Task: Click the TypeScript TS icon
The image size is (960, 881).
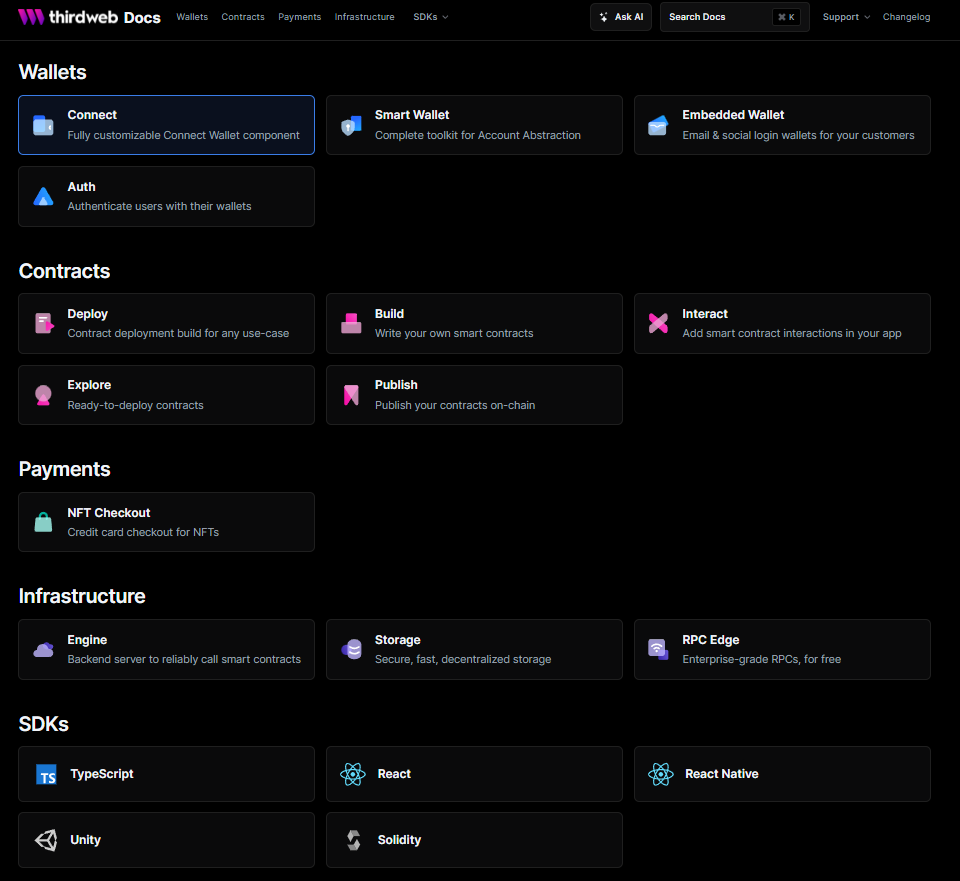Action: 46,775
